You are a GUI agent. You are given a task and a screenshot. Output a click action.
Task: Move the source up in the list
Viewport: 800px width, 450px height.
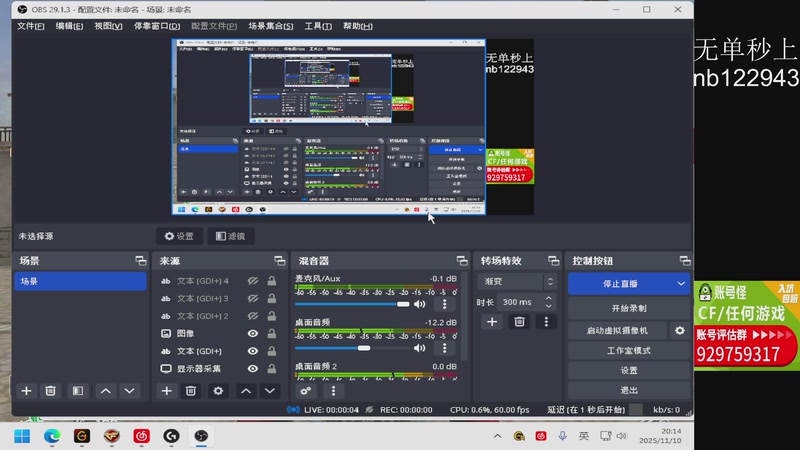pos(246,391)
